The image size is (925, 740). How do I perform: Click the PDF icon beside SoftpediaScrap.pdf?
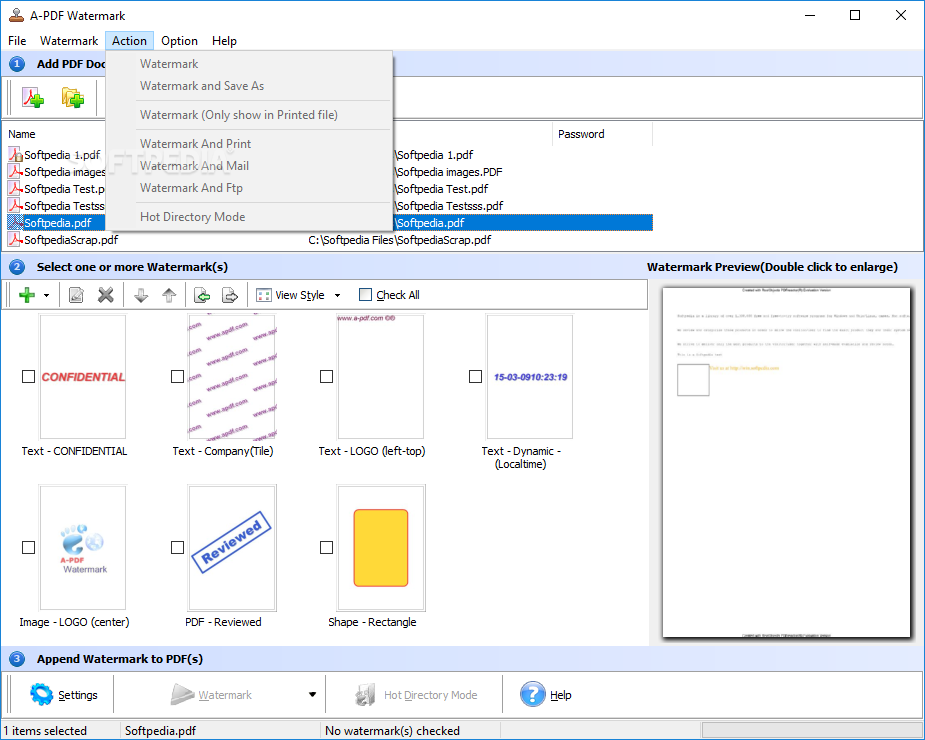click(15, 240)
